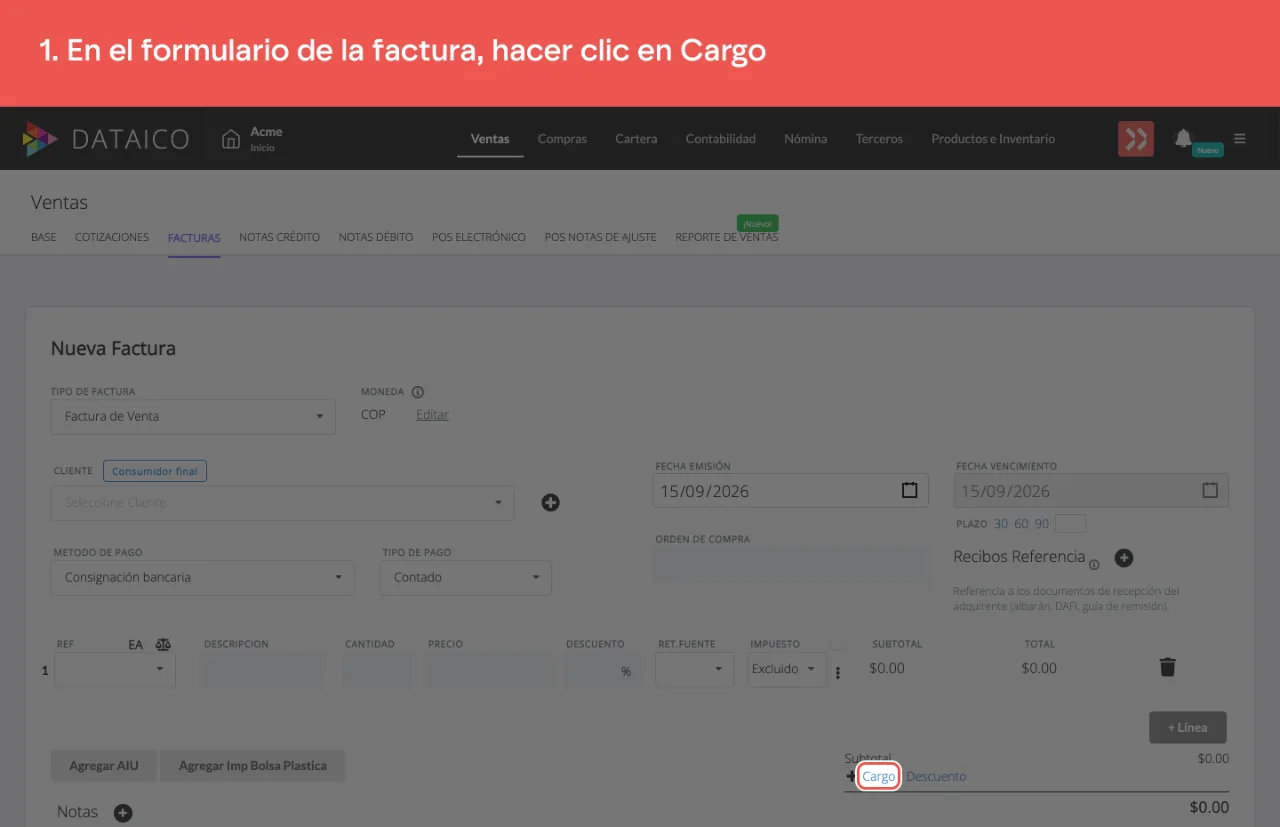The image size is (1280, 827).
Task: Delete line 1 with the trash icon
Action: tap(1167, 667)
